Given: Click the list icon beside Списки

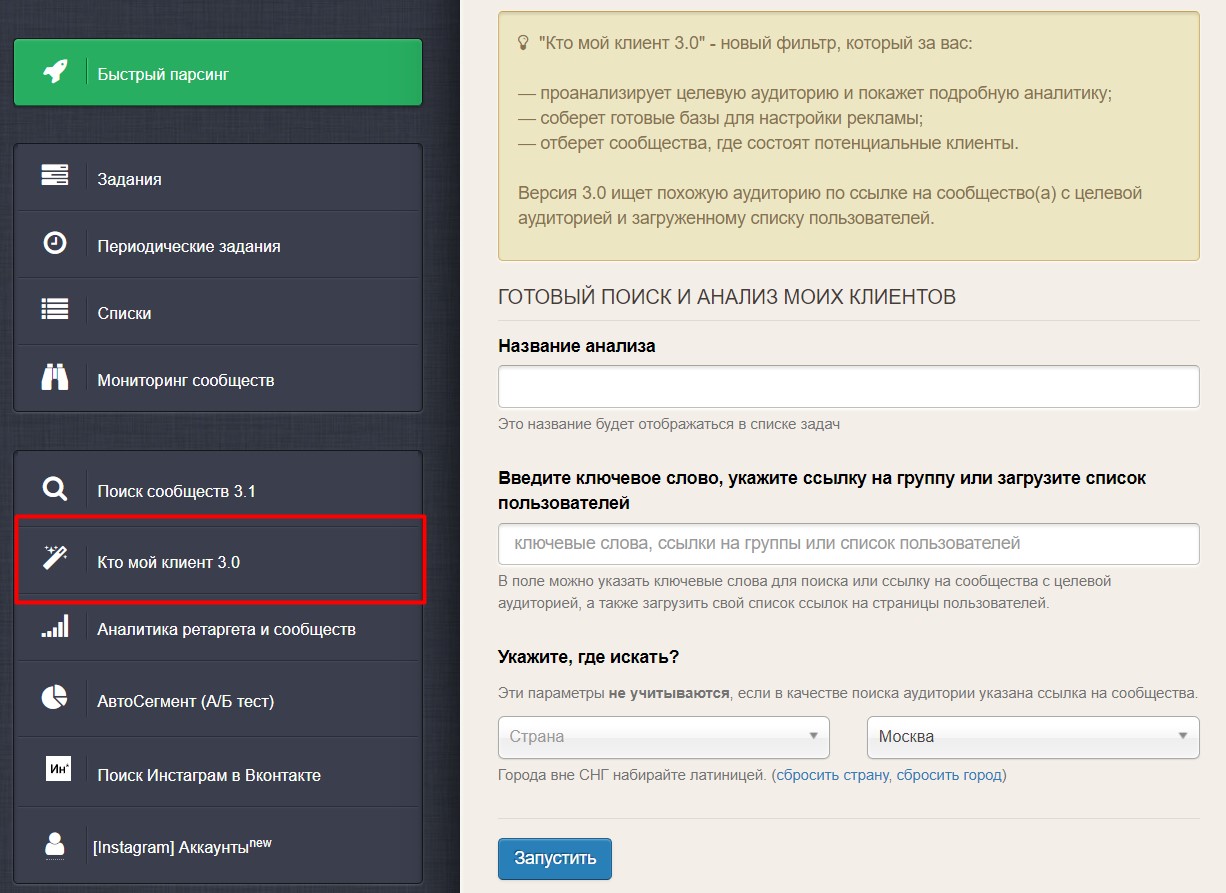Looking at the screenshot, I should (55, 311).
